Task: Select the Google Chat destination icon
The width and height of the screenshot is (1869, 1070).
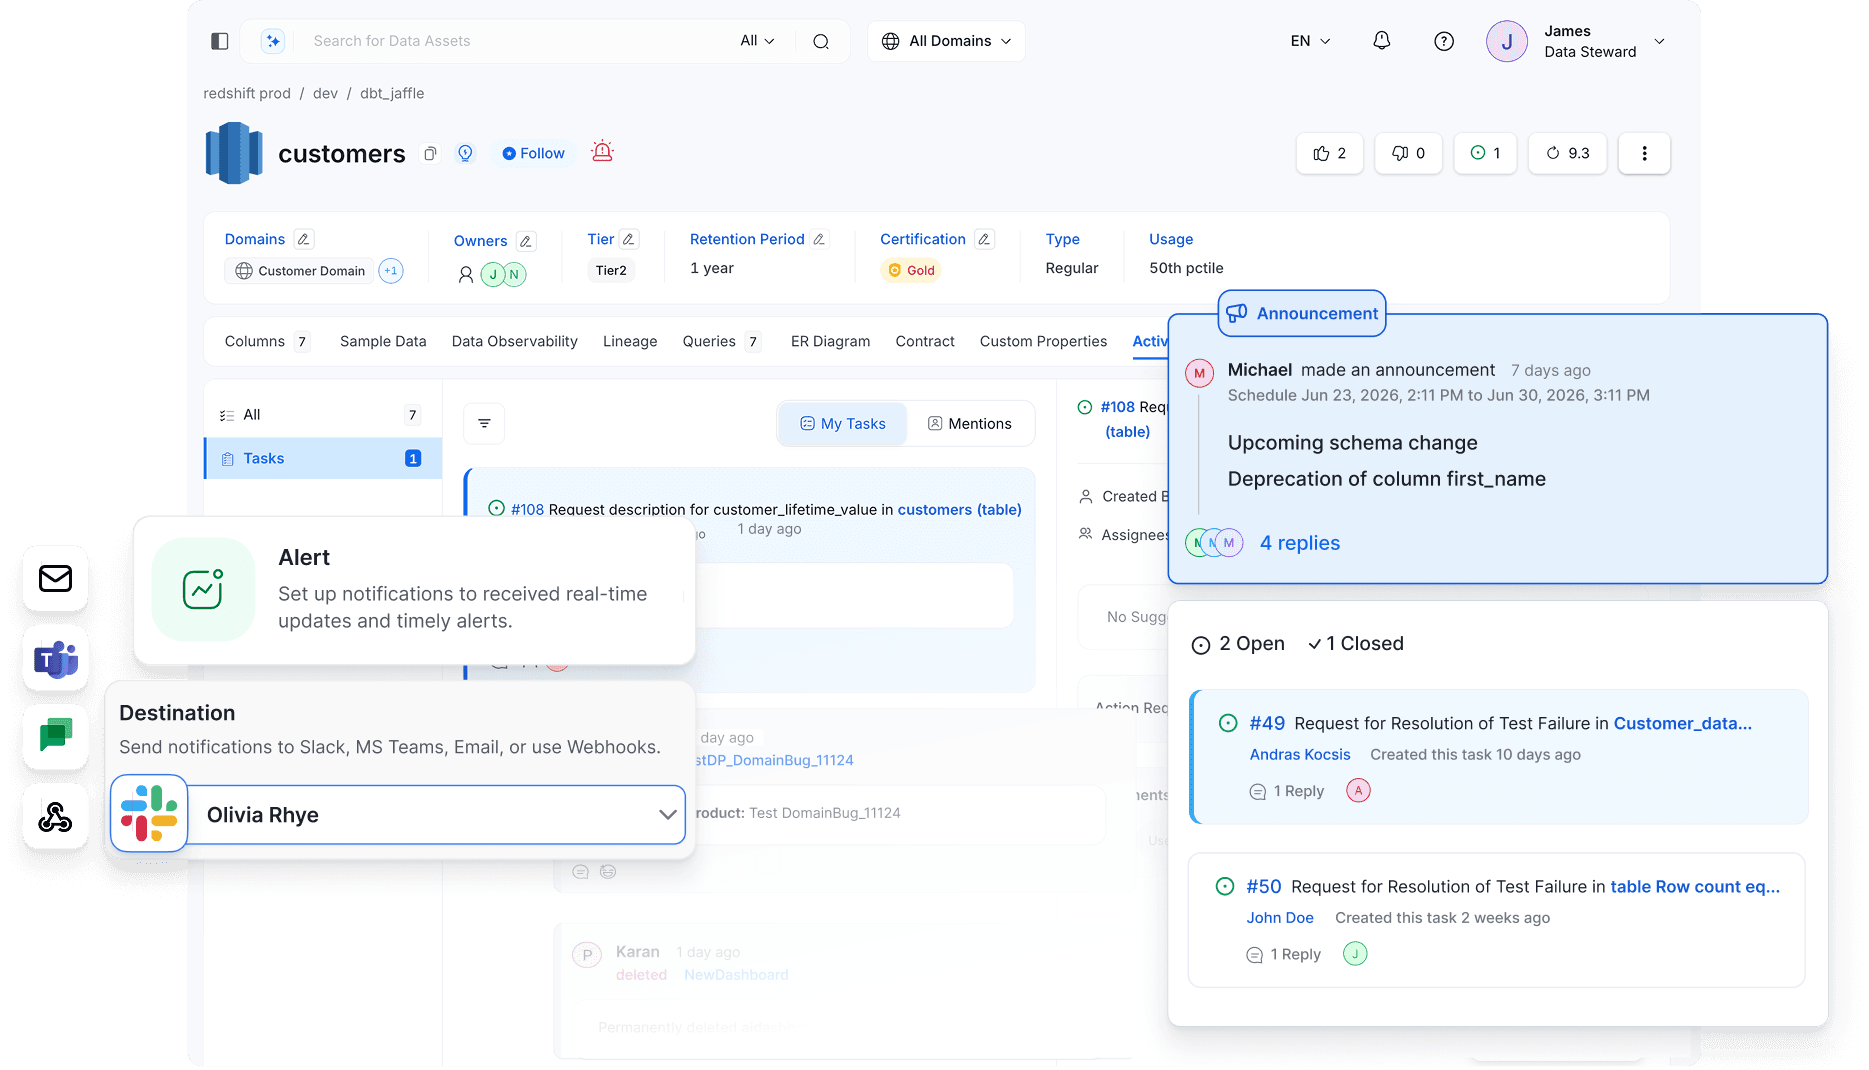Action: point(56,737)
